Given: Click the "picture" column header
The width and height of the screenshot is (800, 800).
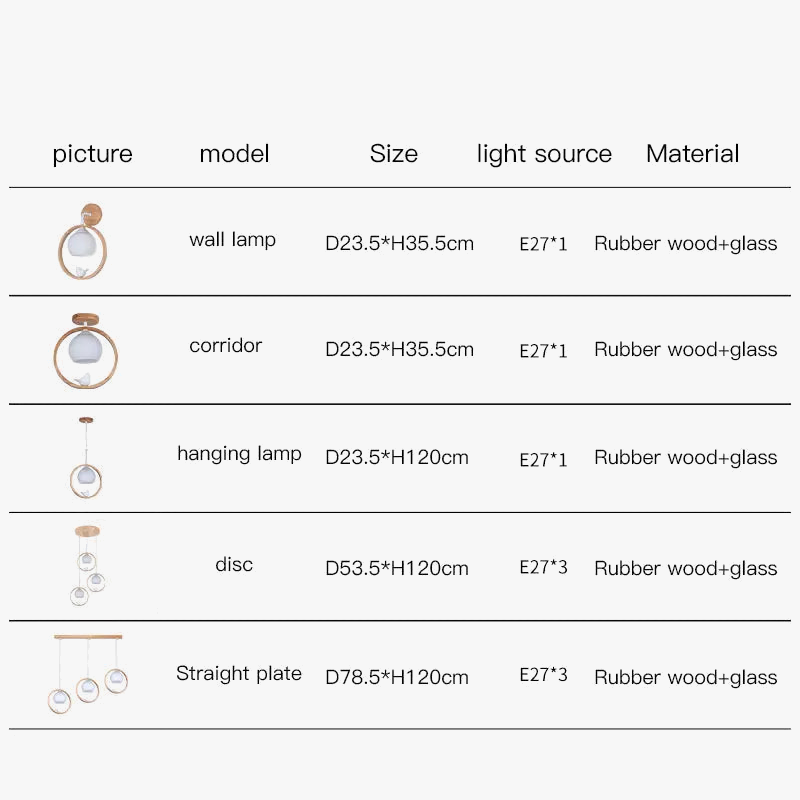Looking at the screenshot, I should click(92, 154).
